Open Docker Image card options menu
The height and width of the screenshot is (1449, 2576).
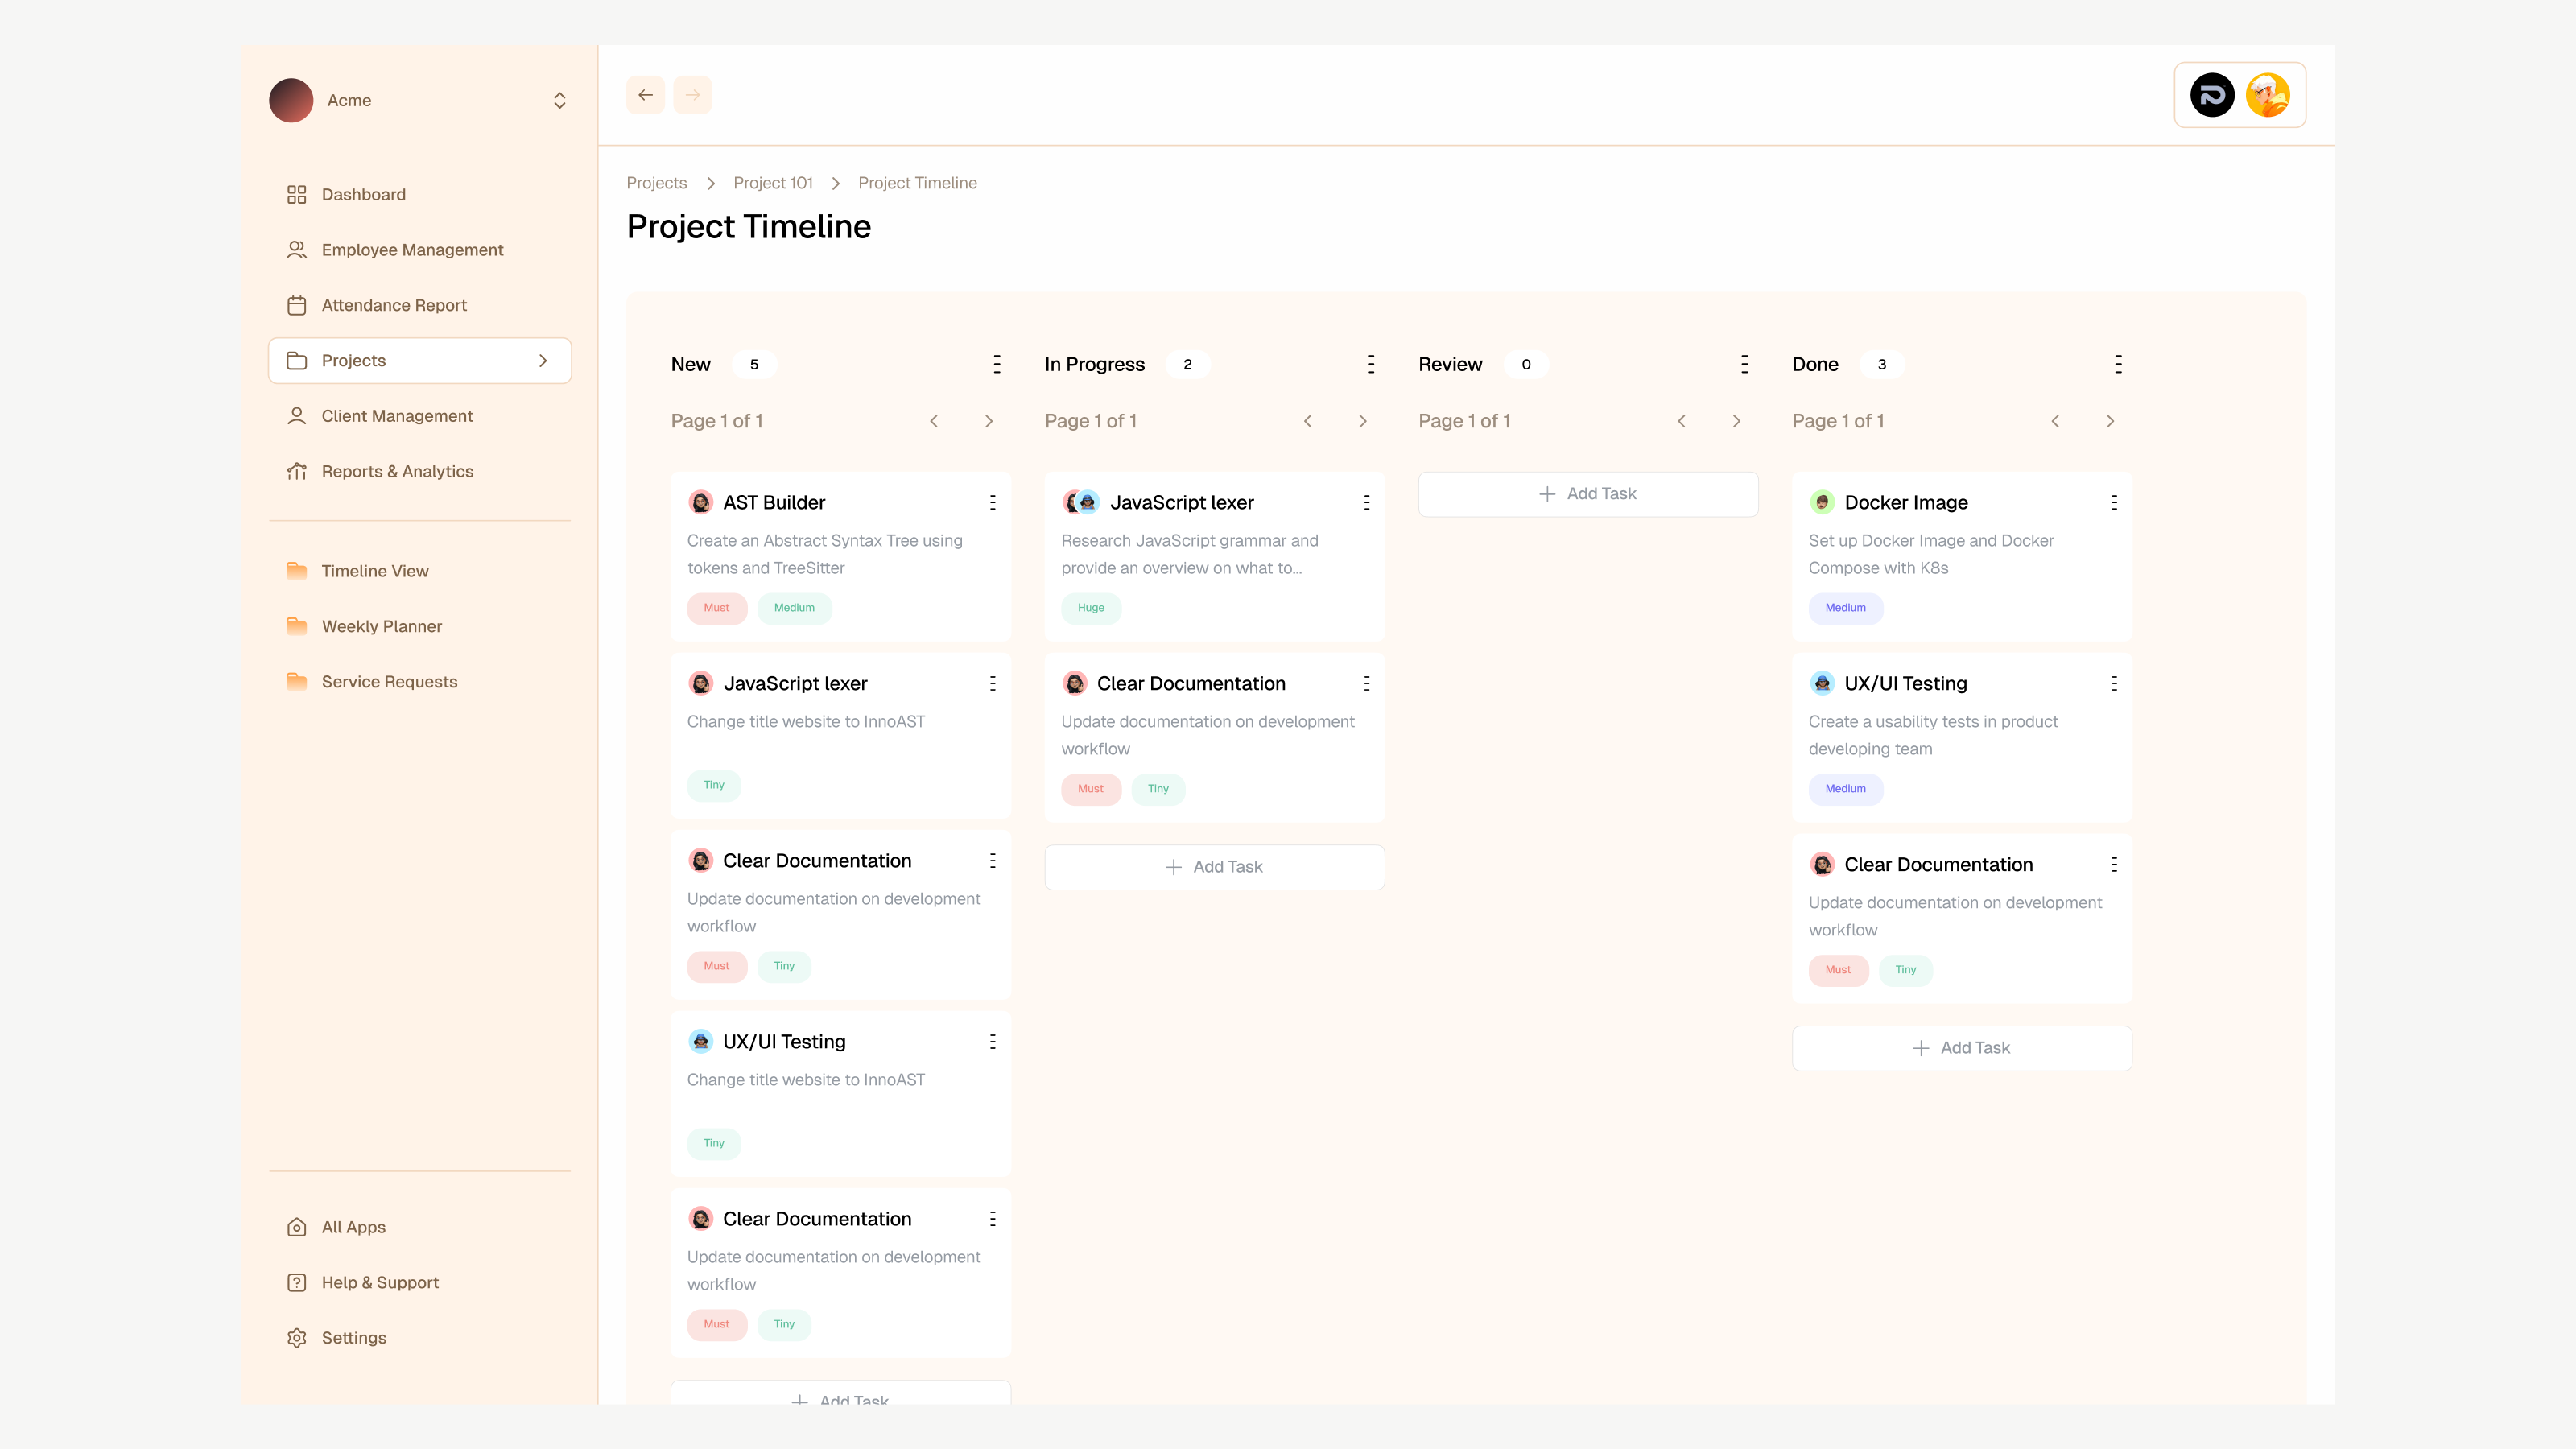(2113, 502)
